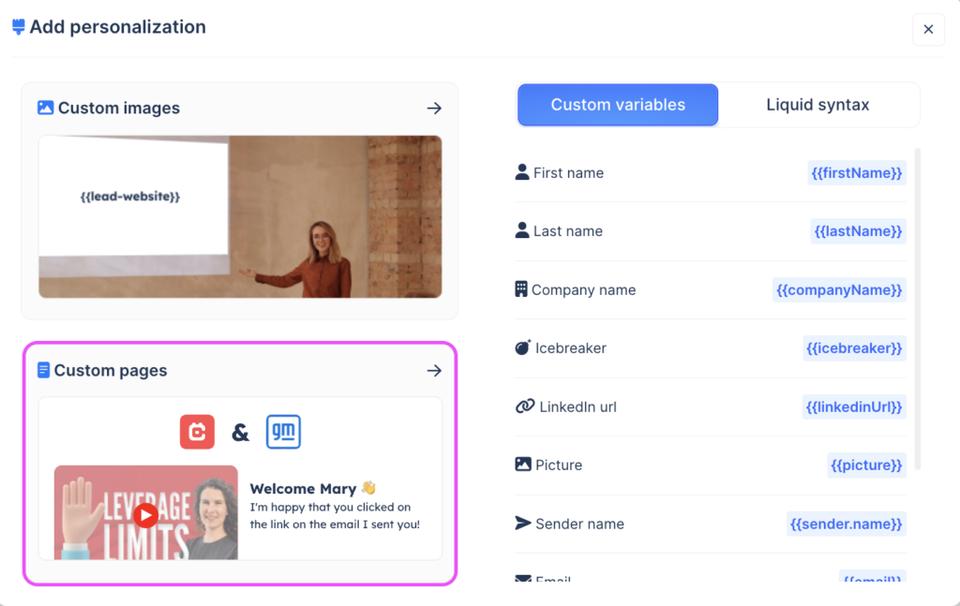Open Custom pages via its arrow
The width and height of the screenshot is (960, 606).
click(434, 370)
